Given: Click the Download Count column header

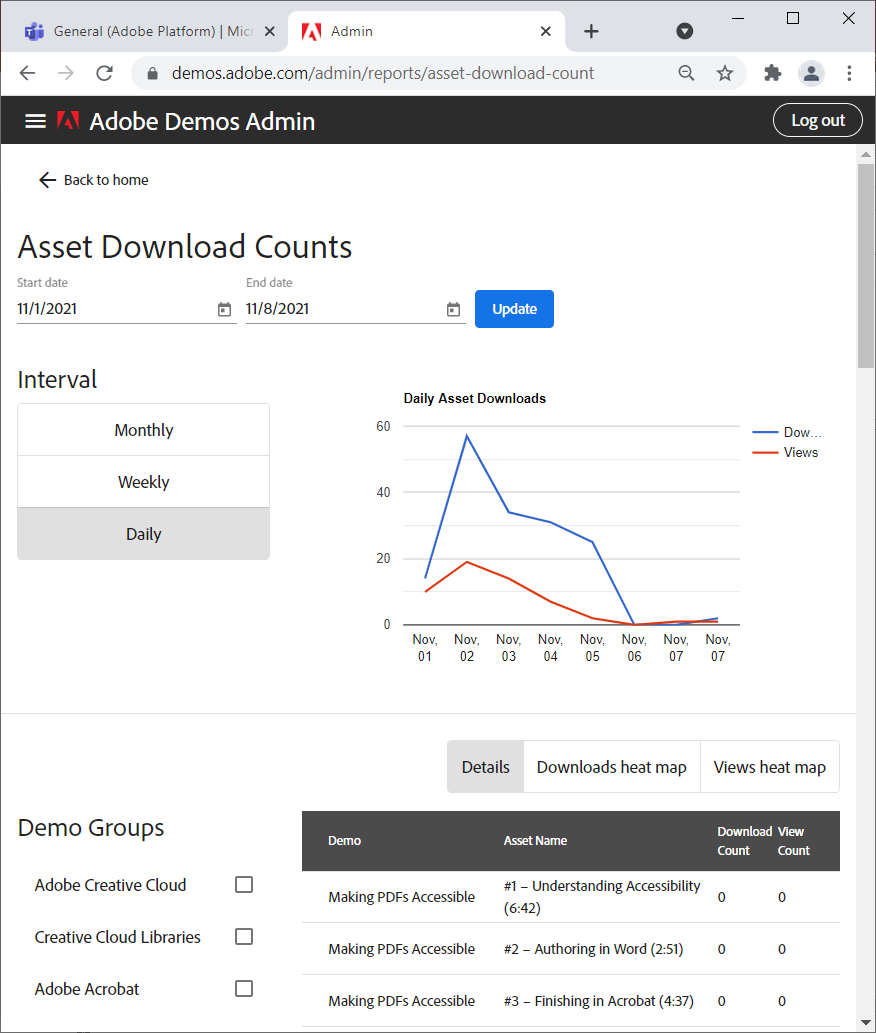Looking at the screenshot, I should click(x=744, y=841).
